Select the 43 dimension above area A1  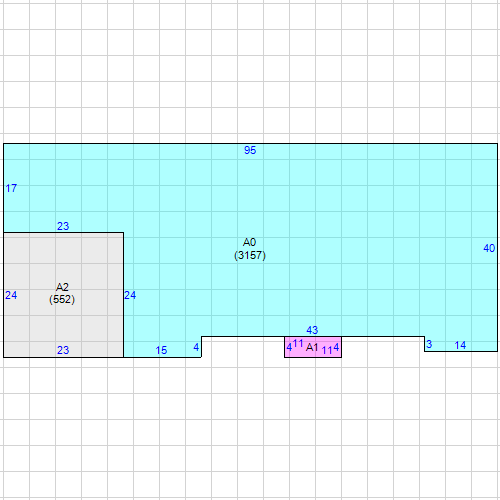(x=312, y=330)
